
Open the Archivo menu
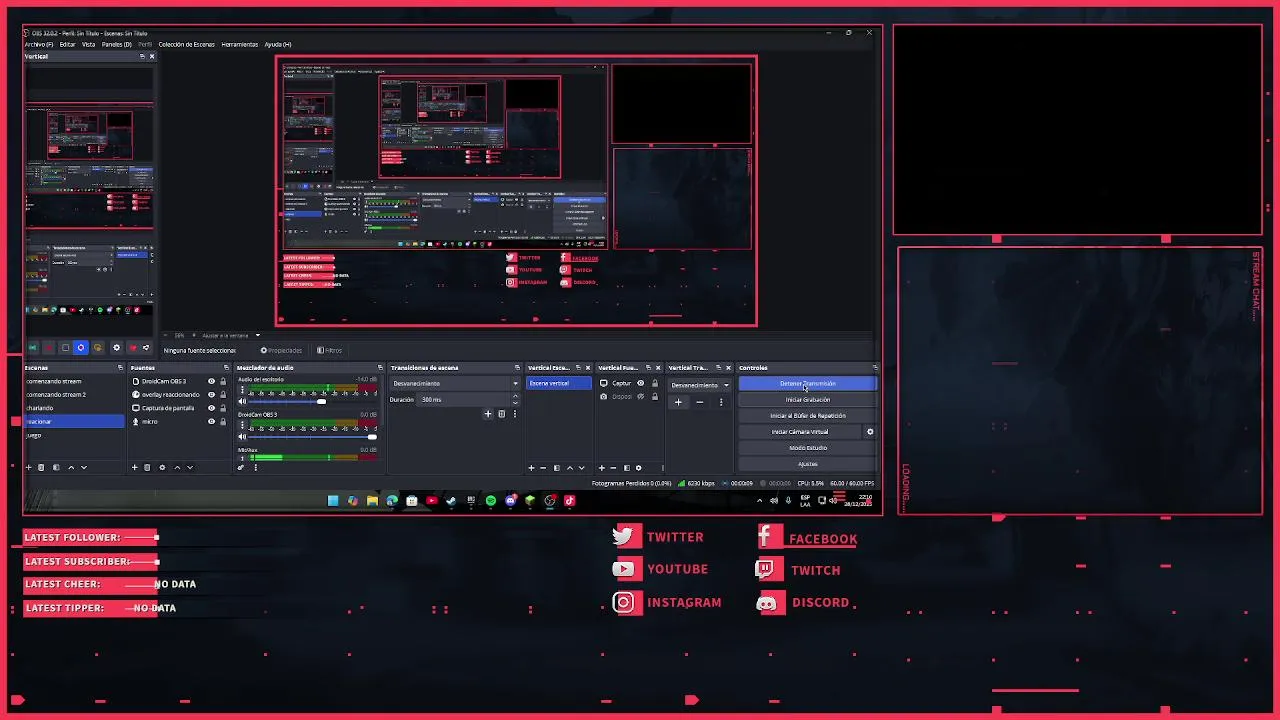[x=39, y=44]
